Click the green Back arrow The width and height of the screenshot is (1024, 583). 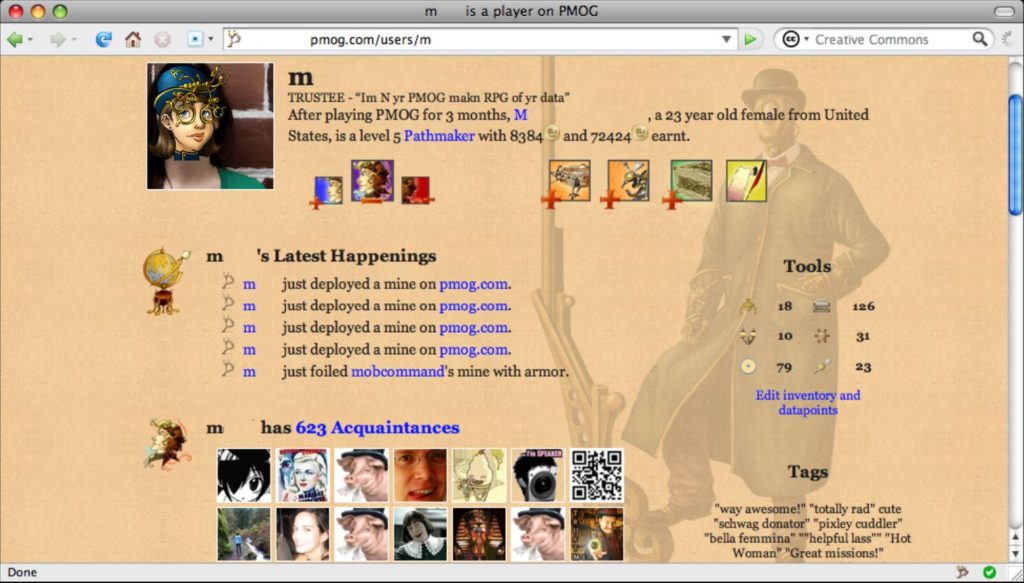click(x=14, y=40)
